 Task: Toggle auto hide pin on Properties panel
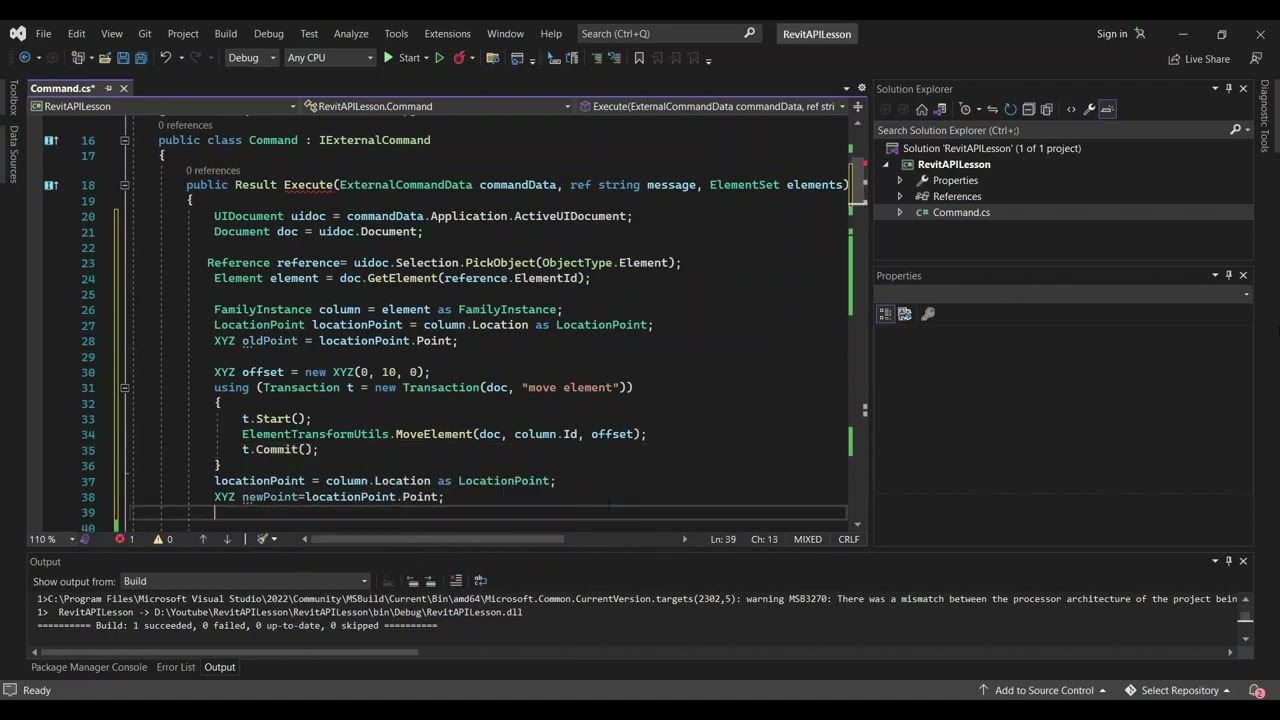click(x=1229, y=275)
